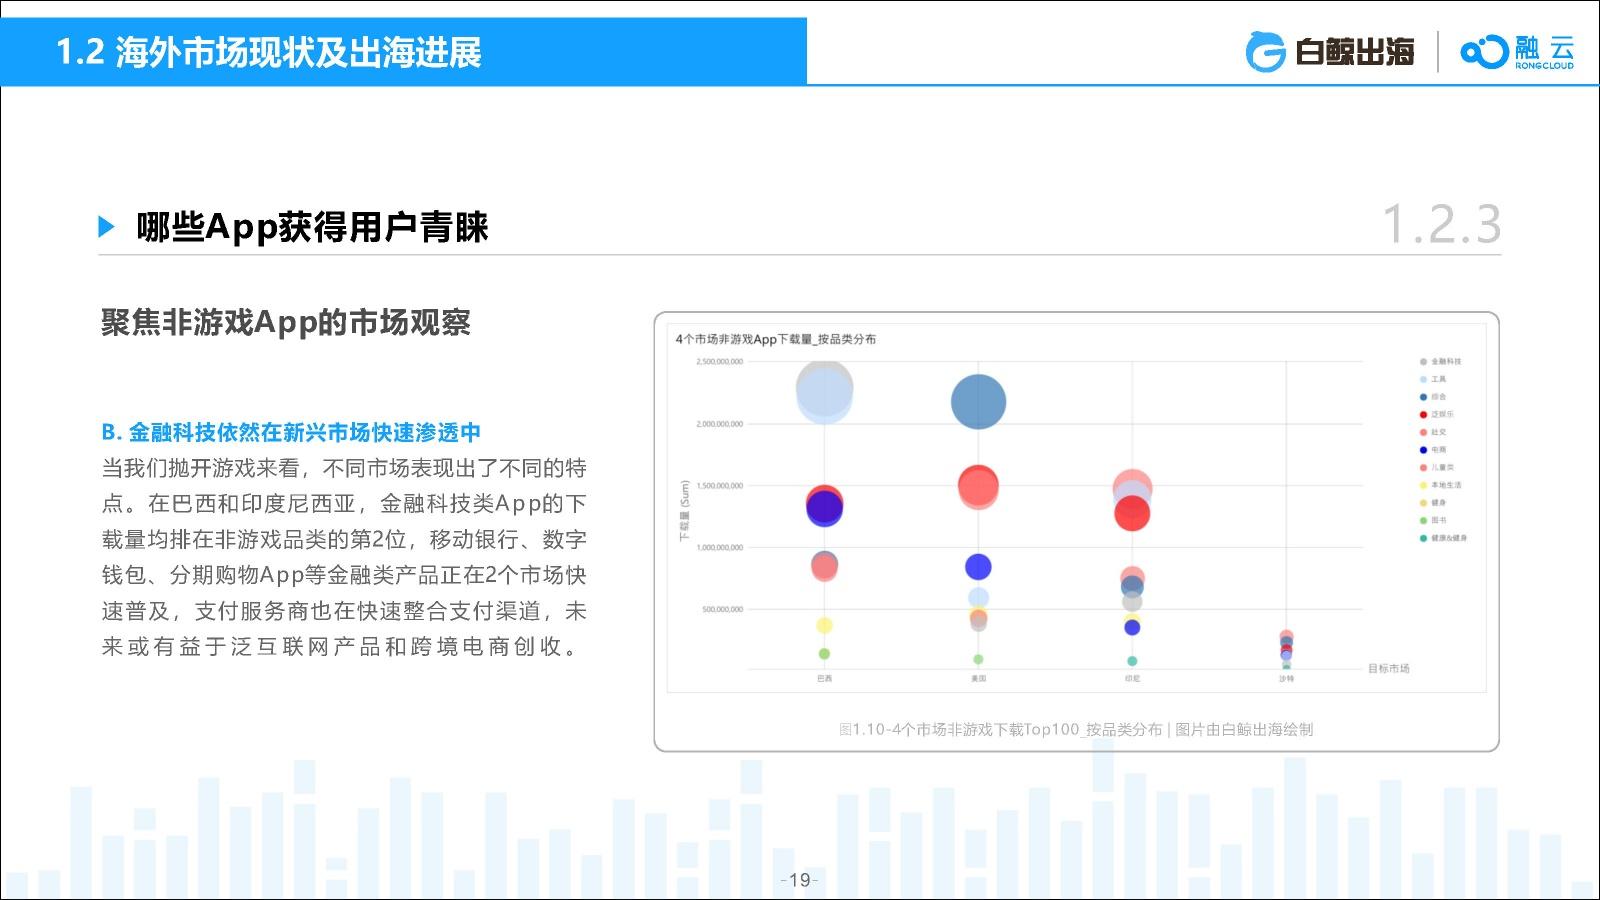This screenshot has width=1600, height=900.
Task: Select the 本地生活 yellow legend dot
Action: 1423,485
